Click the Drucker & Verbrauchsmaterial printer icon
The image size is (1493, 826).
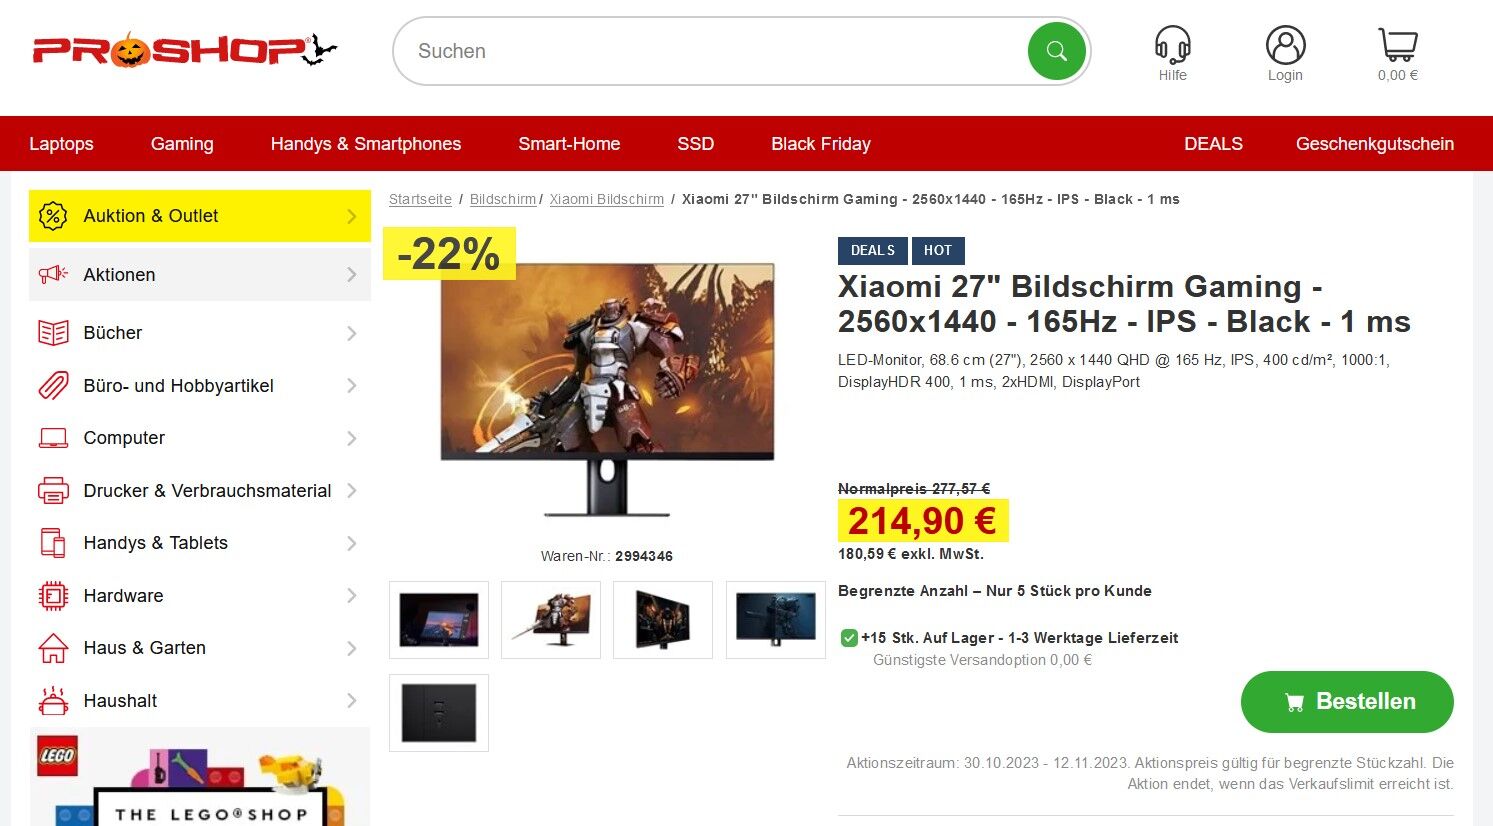(53, 491)
